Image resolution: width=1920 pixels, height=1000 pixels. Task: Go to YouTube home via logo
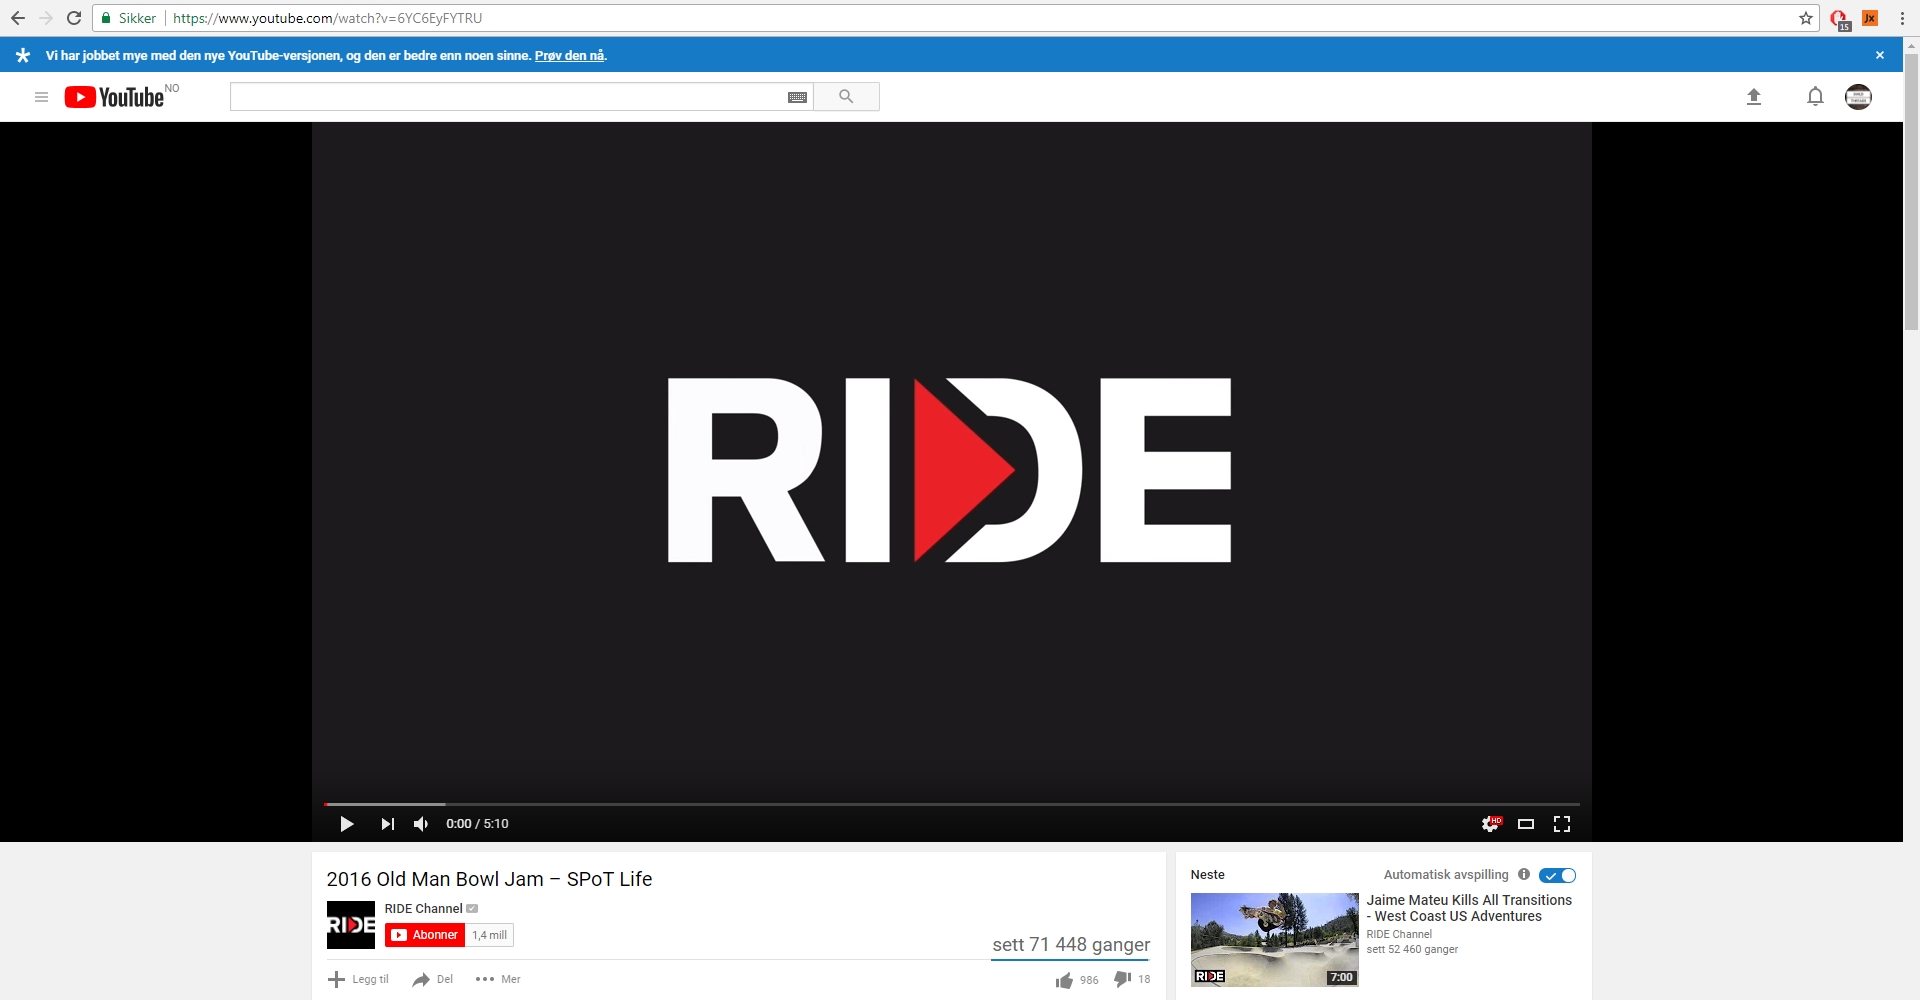[x=115, y=97]
